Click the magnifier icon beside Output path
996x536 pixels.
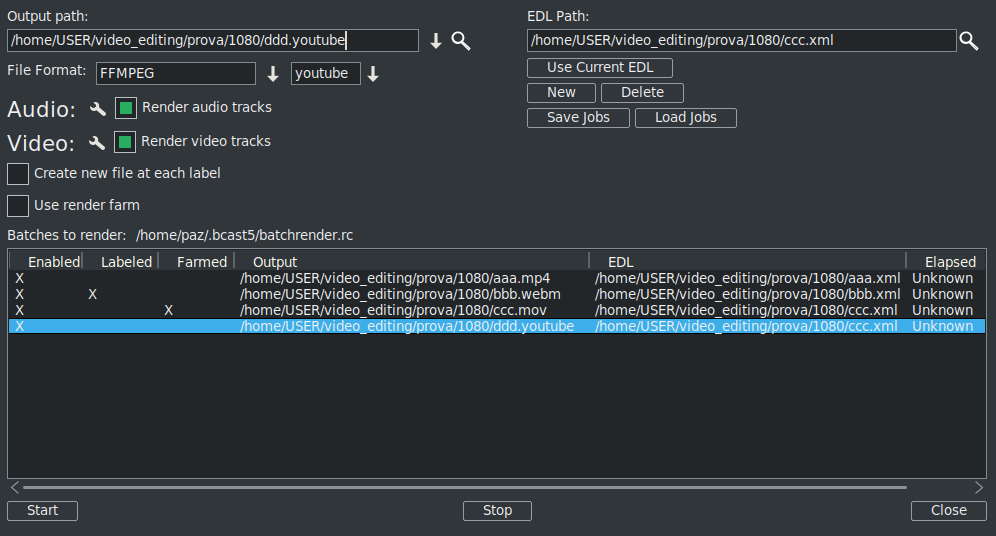point(460,41)
